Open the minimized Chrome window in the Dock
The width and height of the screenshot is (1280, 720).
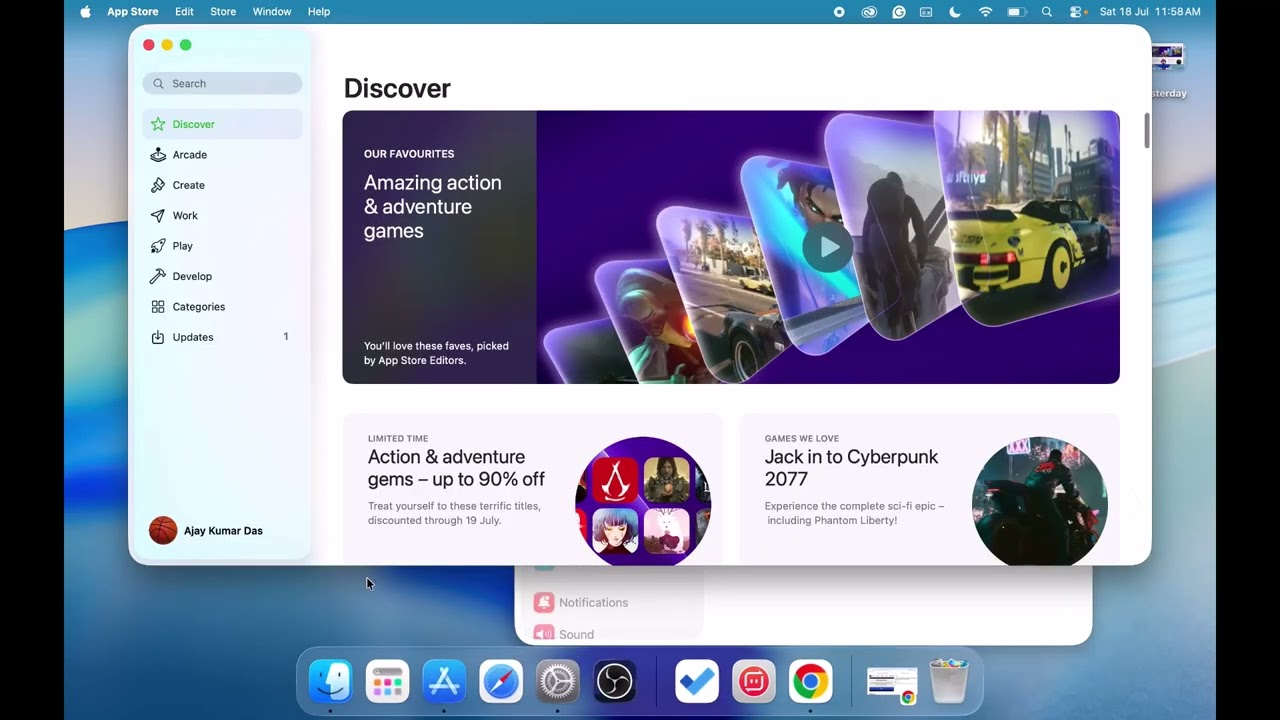[892, 685]
